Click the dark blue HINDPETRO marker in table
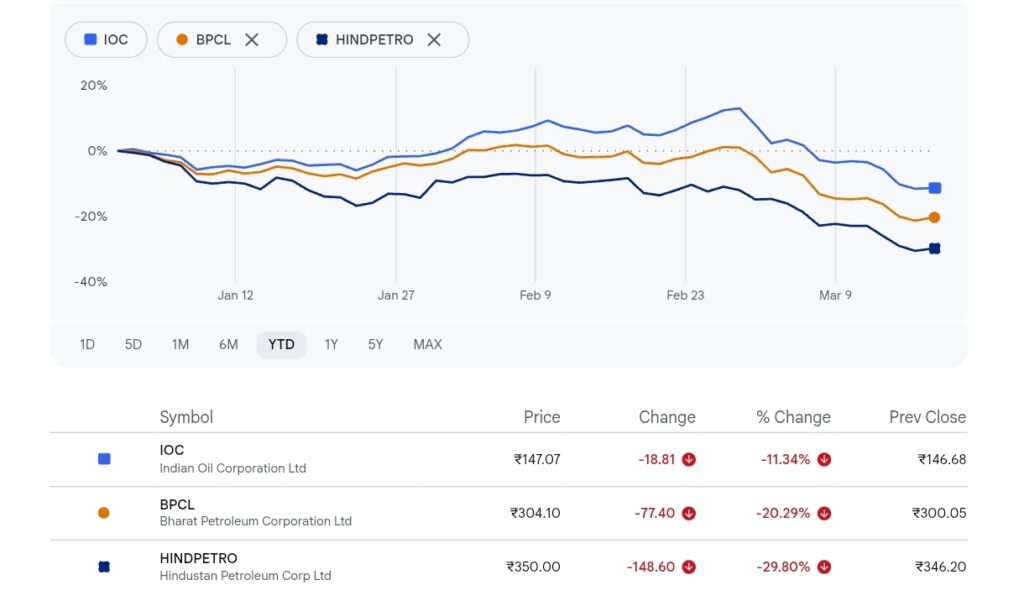Screen dimensions: 1024x606 click(x=104, y=567)
